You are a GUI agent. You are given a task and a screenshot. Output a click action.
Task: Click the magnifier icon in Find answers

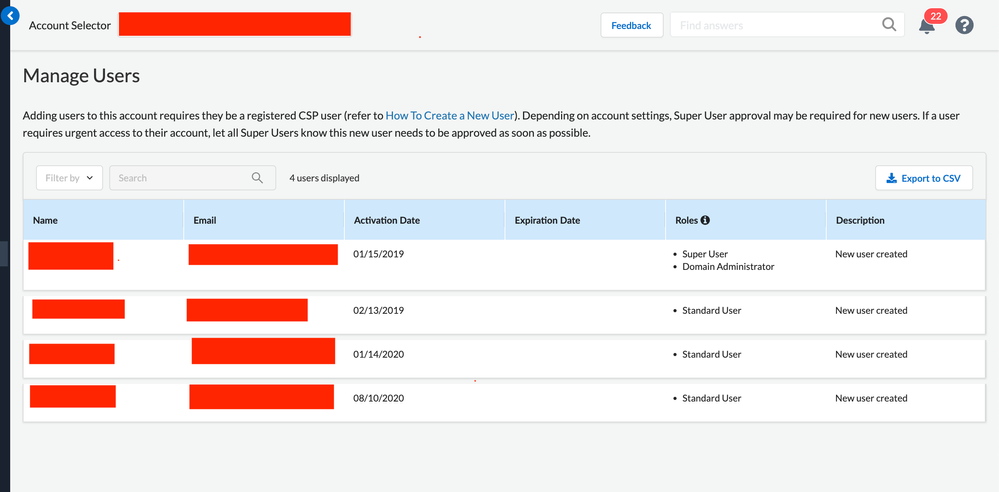(x=889, y=25)
